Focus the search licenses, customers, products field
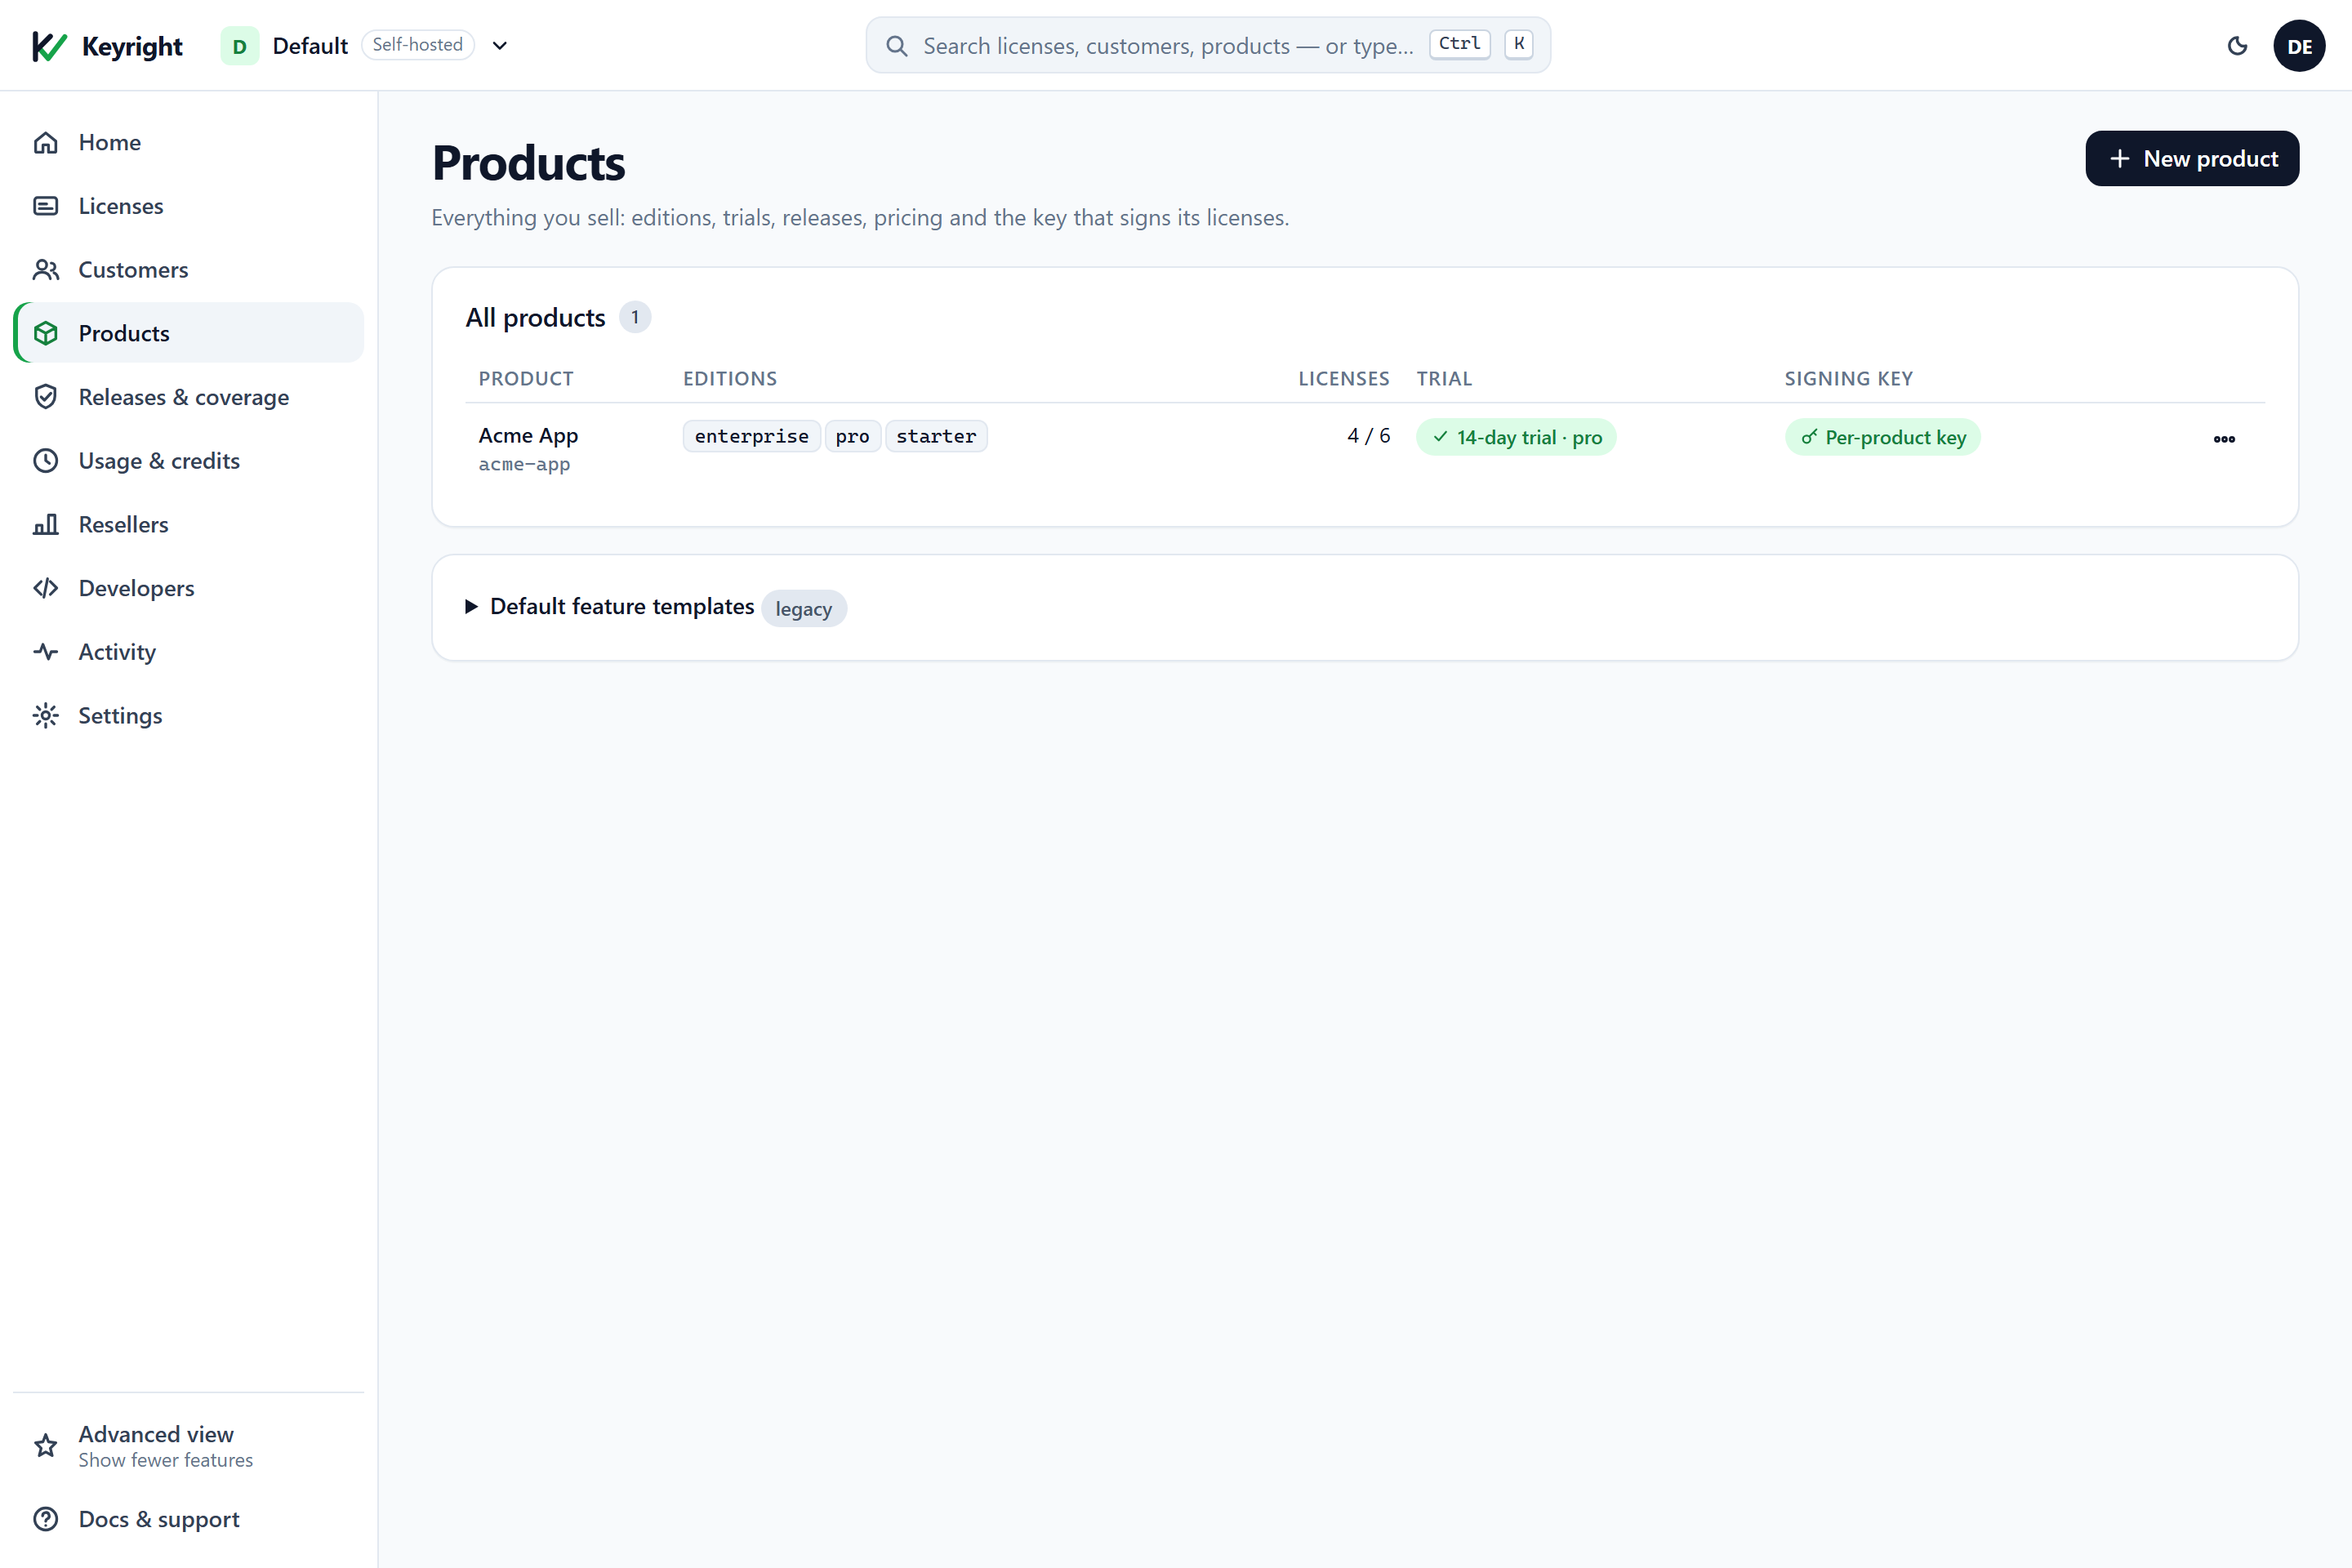Viewport: 2352px width, 1568px height. click(1208, 46)
